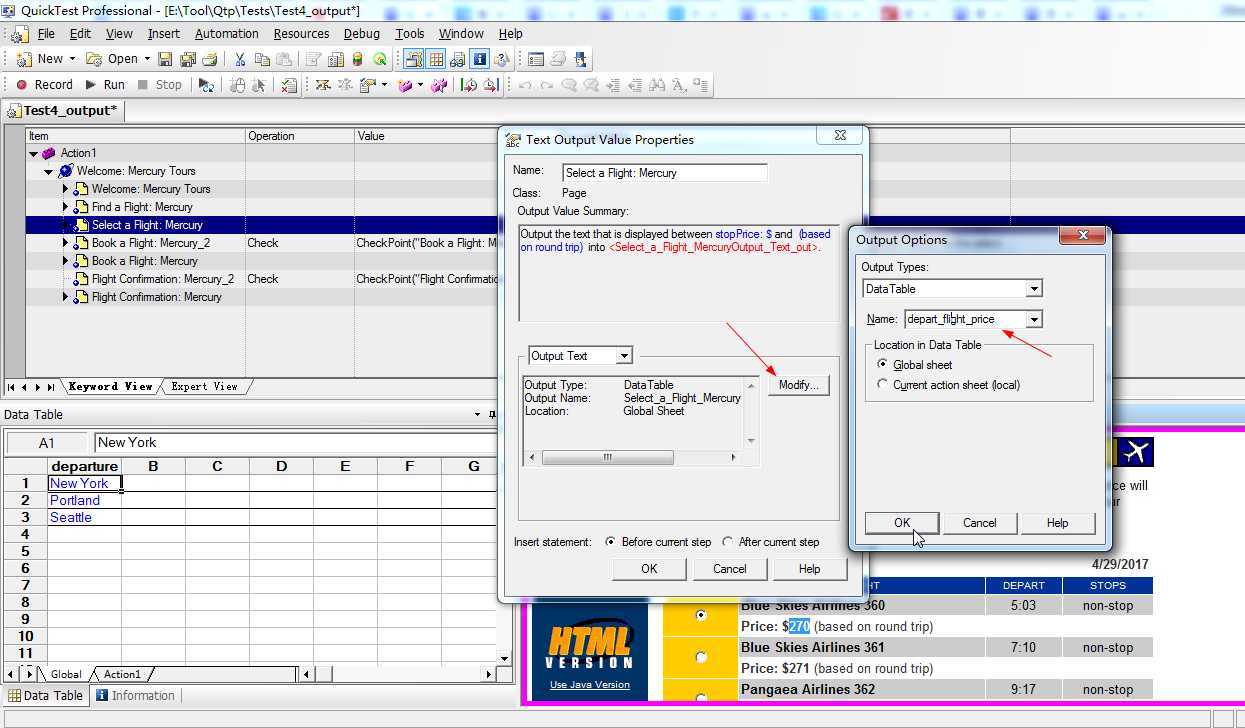1245x728 pixels.
Task: Select Current action sheet (local) option
Action: [882, 384]
